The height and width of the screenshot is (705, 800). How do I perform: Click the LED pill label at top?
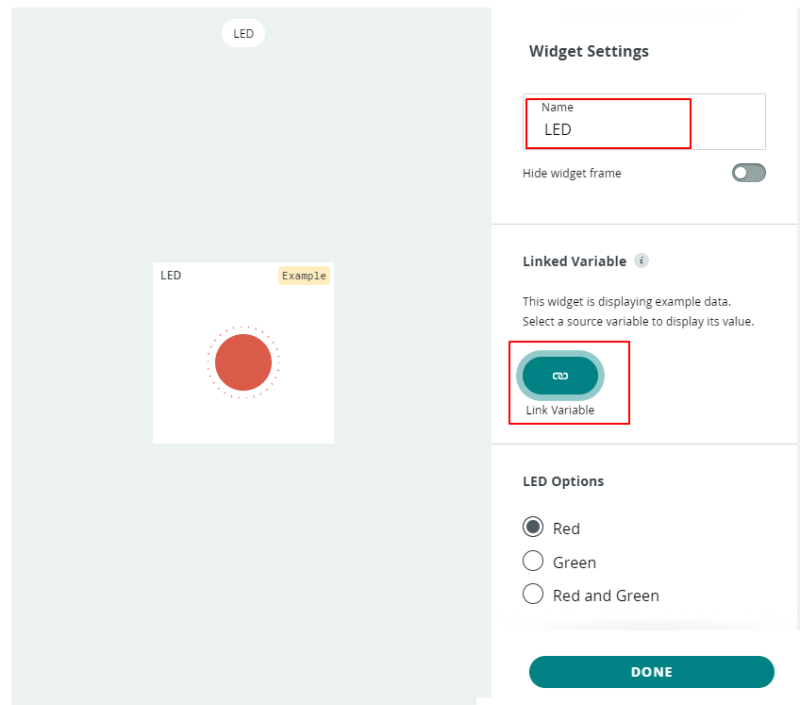coord(243,33)
